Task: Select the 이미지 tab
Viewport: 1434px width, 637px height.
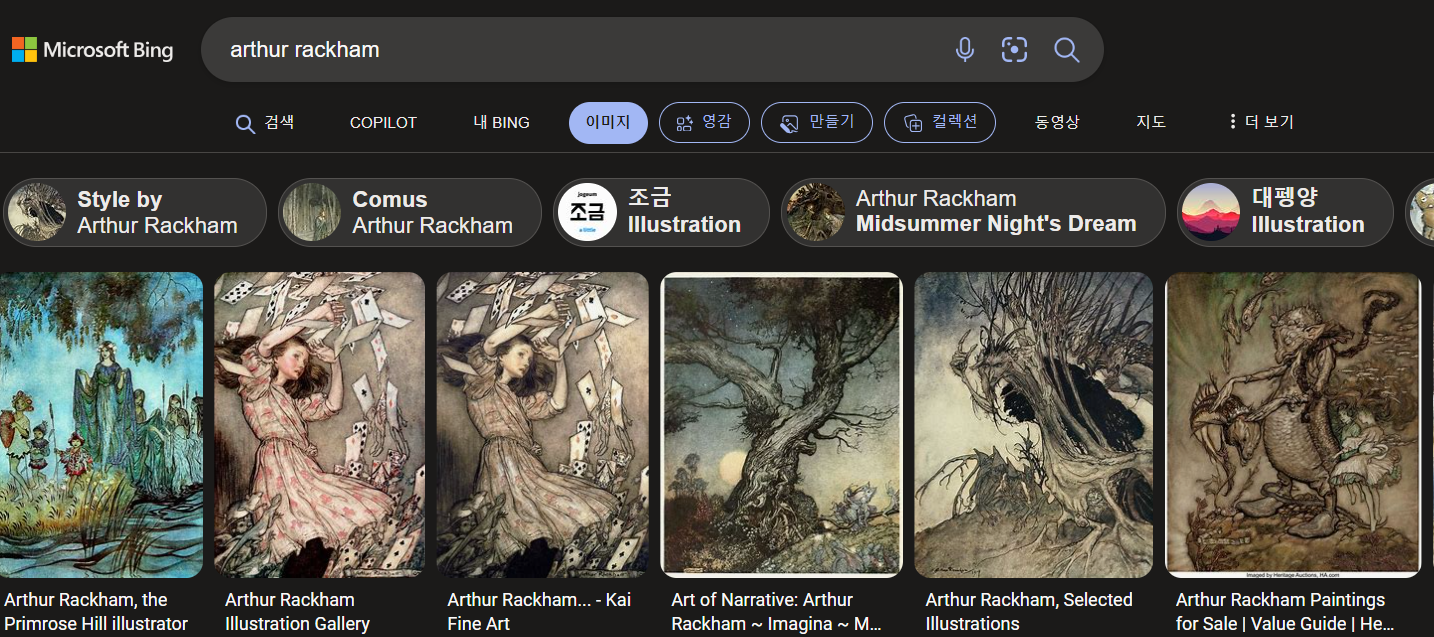Action: click(608, 123)
